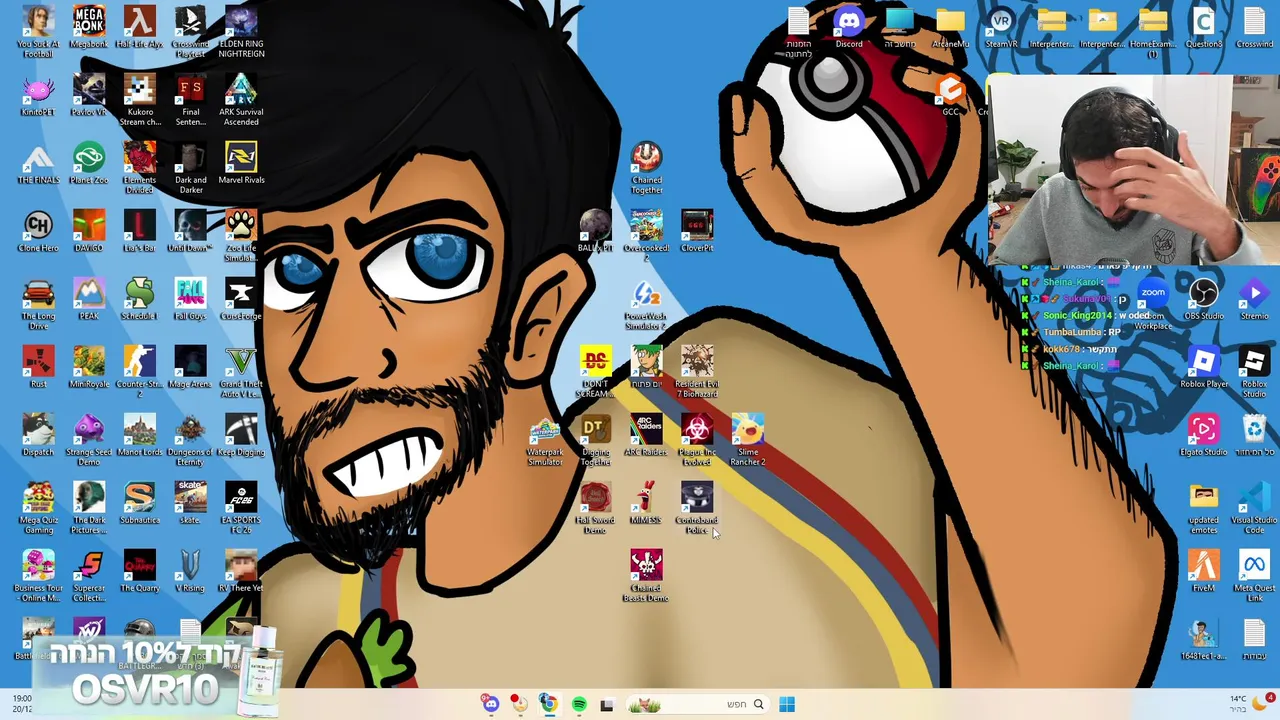
Task: Switch to Chrome in the taskbar
Action: (548, 704)
